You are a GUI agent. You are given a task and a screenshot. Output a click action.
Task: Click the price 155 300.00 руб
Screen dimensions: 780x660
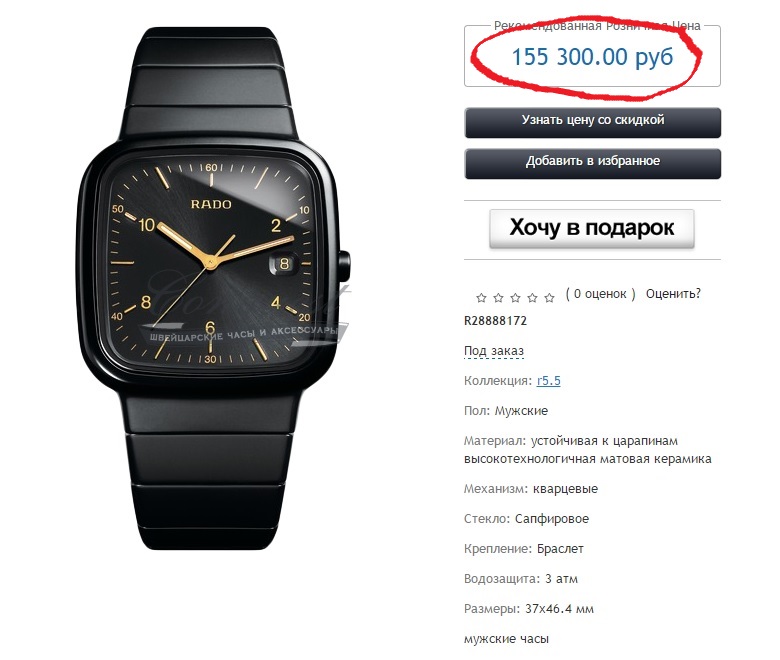click(x=592, y=57)
